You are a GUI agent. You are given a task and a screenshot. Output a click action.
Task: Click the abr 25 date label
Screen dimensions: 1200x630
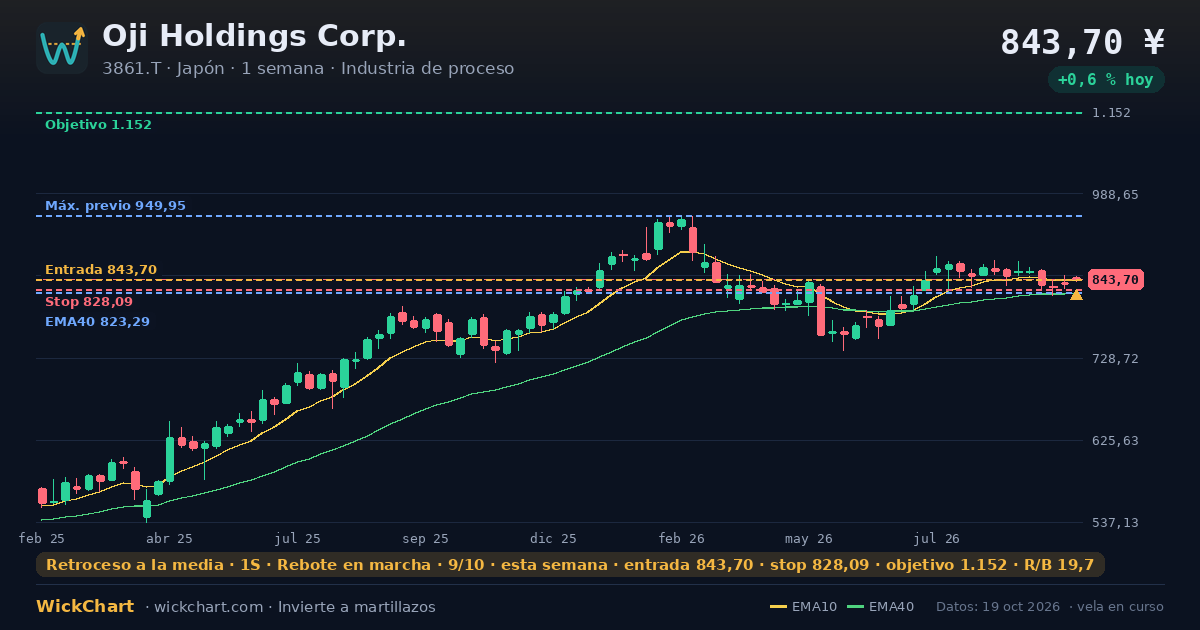[x=170, y=538]
